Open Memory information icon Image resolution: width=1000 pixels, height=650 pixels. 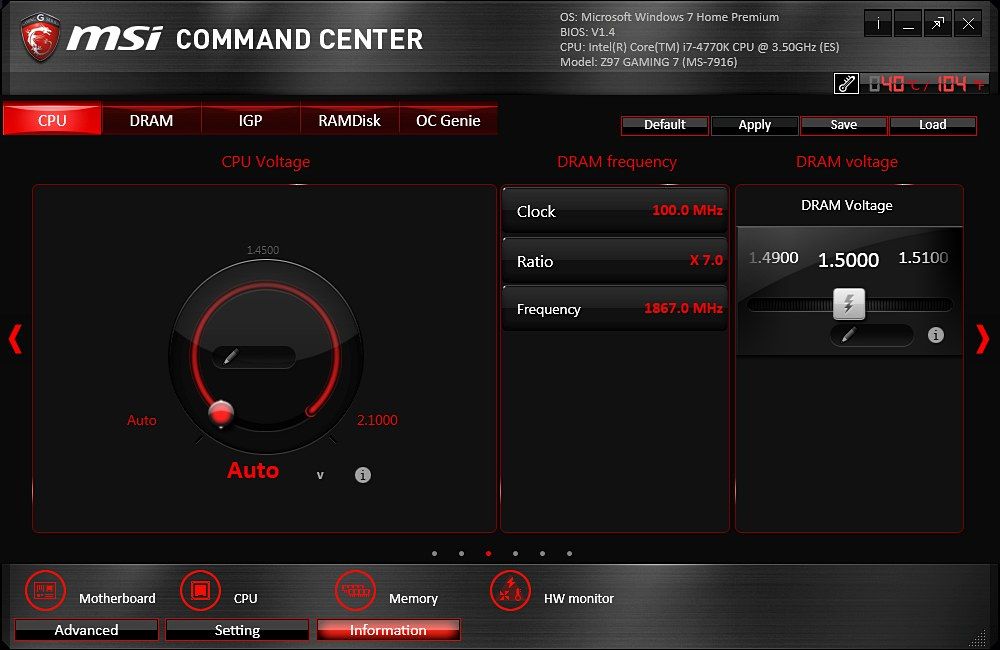(355, 591)
